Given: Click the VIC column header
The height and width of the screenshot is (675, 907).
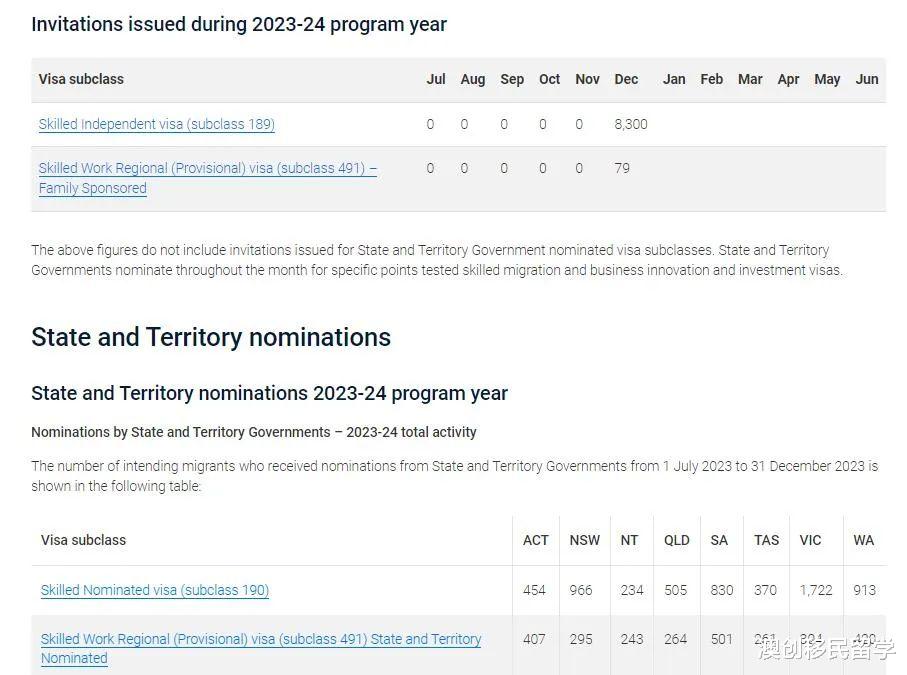Looking at the screenshot, I should click(810, 540).
